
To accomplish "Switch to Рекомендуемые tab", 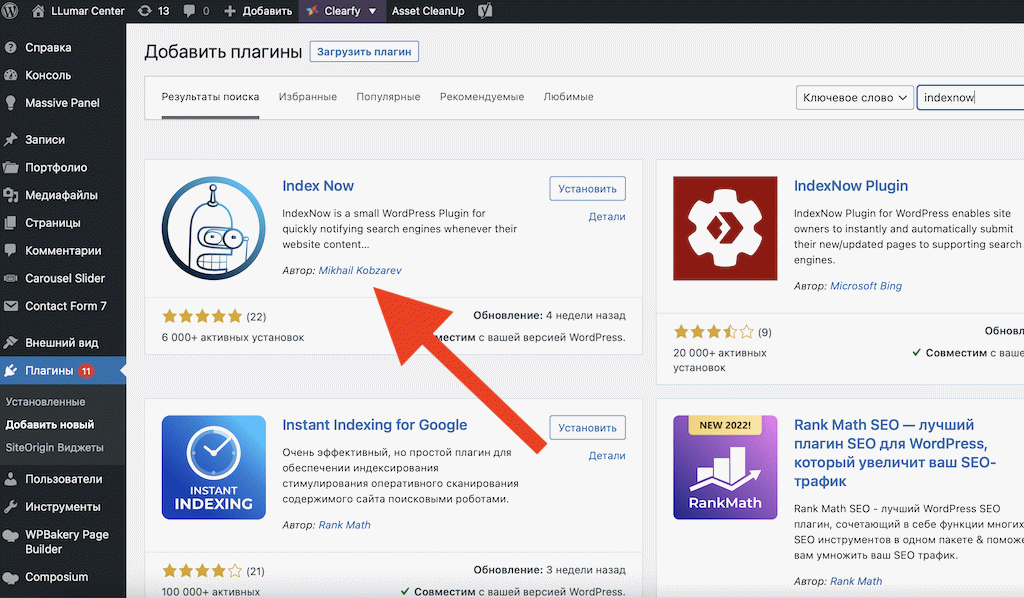I will pos(482,97).
